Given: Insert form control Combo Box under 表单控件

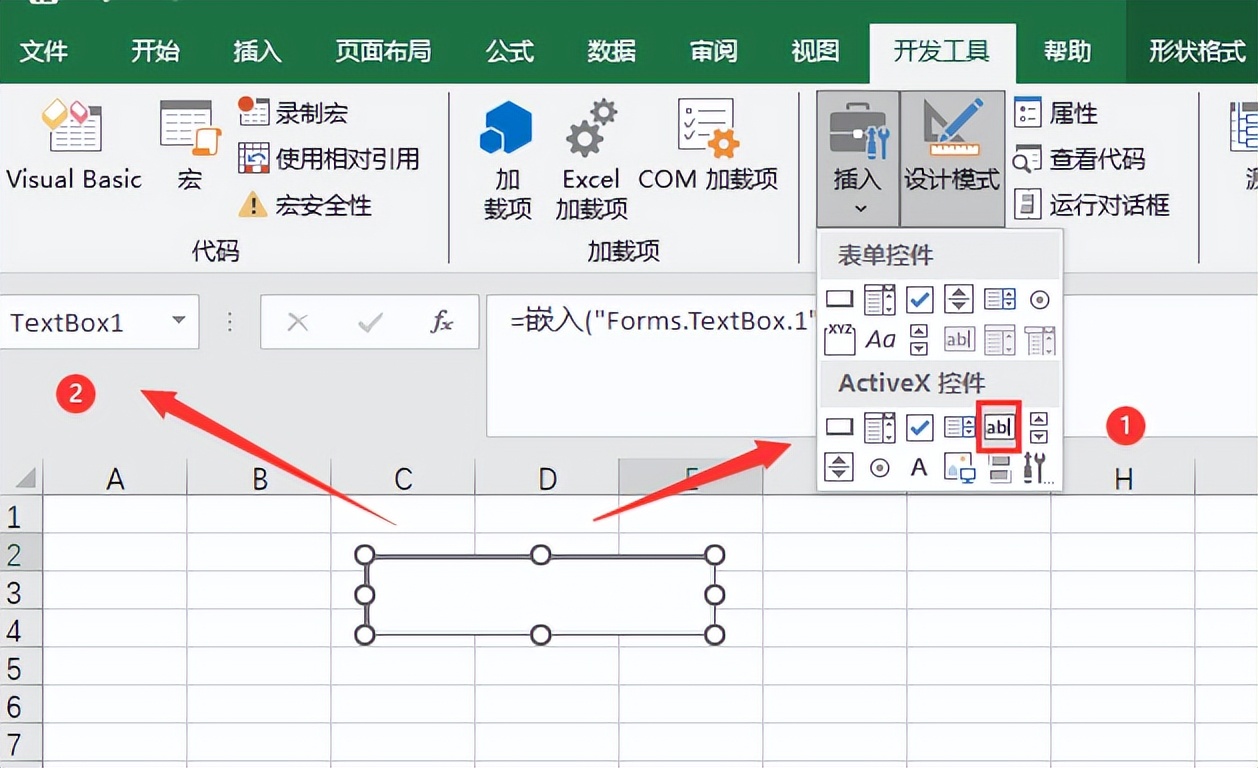Looking at the screenshot, I should (879, 298).
